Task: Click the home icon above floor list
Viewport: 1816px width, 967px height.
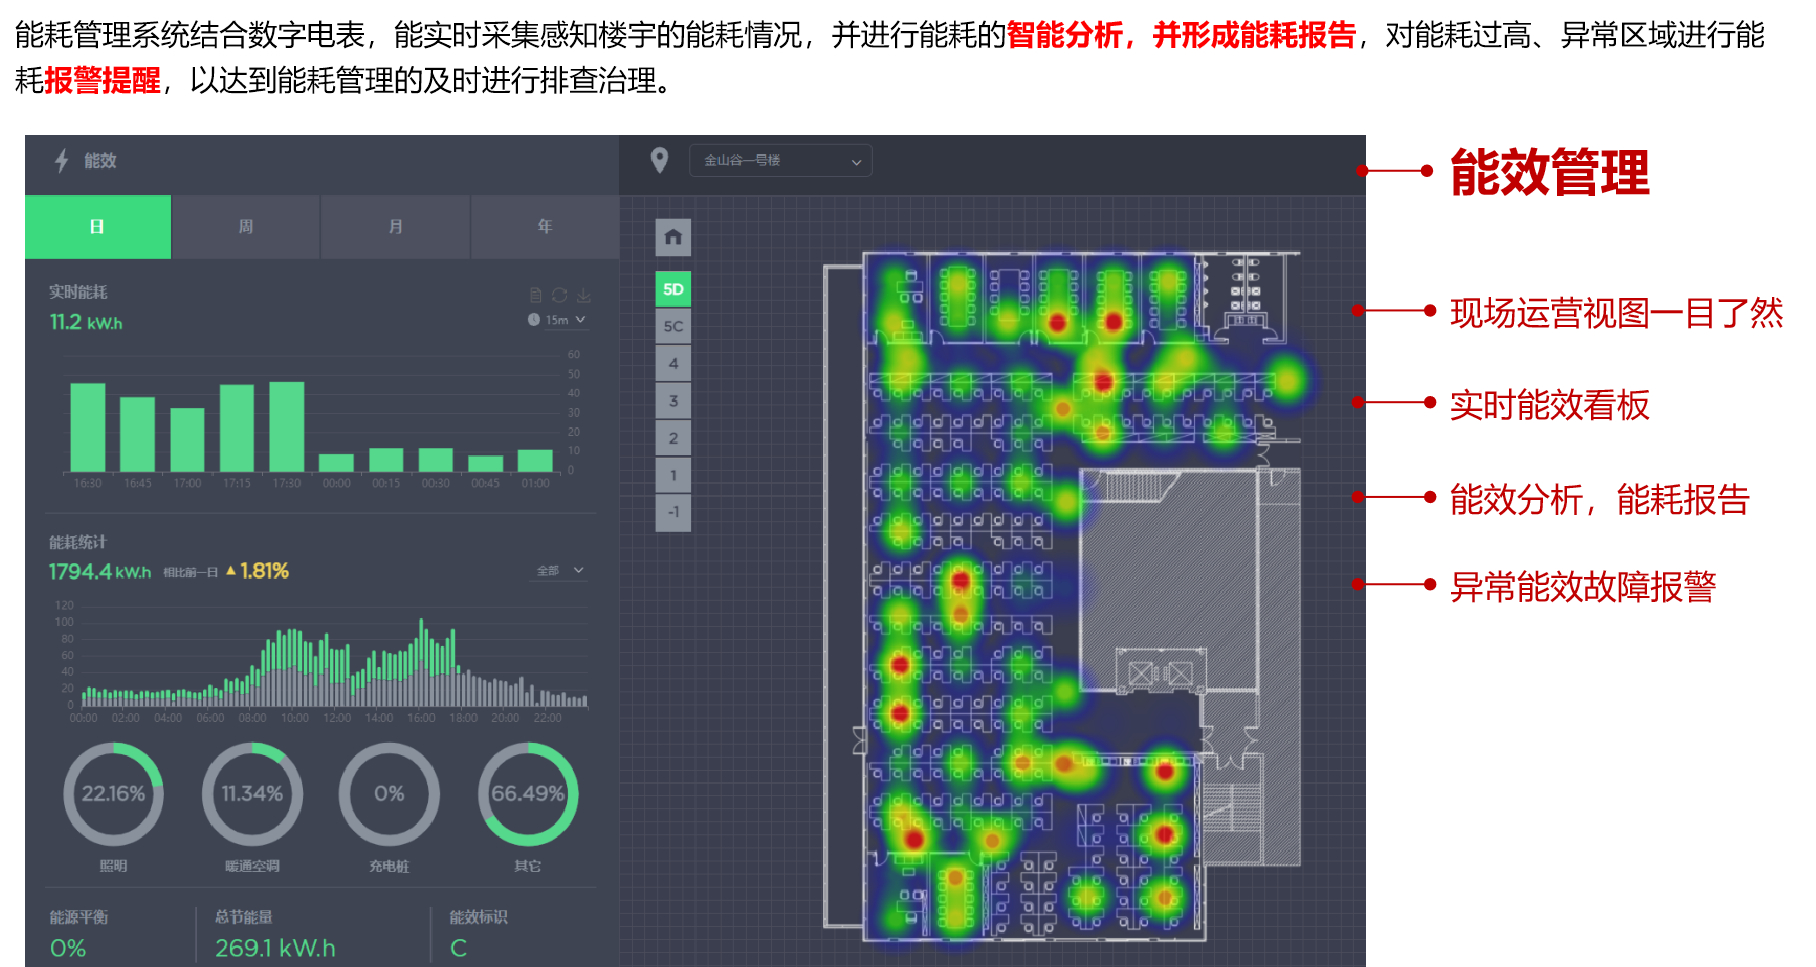Action: (x=673, y=237)
